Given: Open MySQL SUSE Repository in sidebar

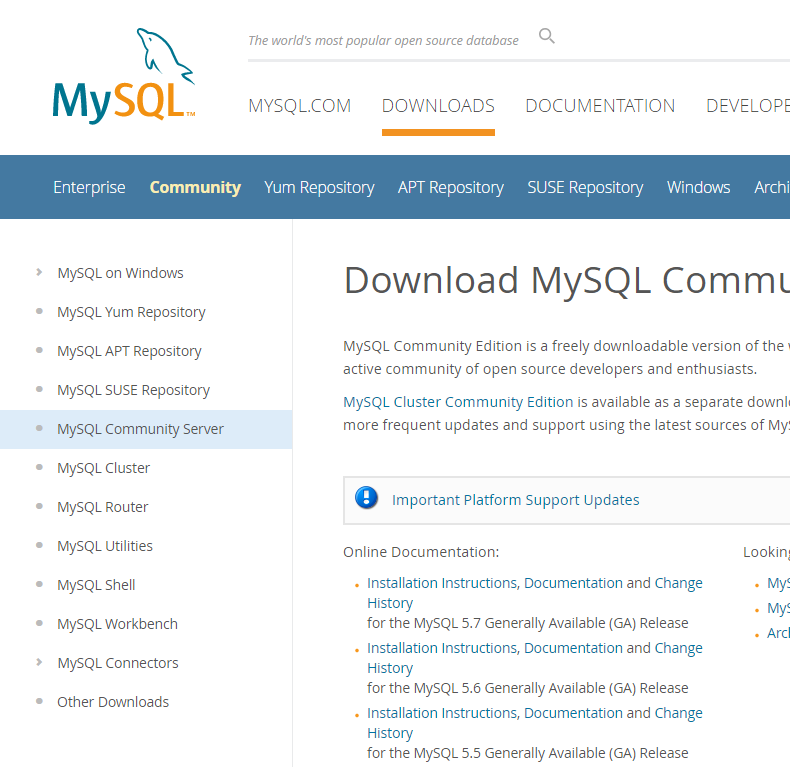Looking at the screenshot, I should (x=134, y=390).
